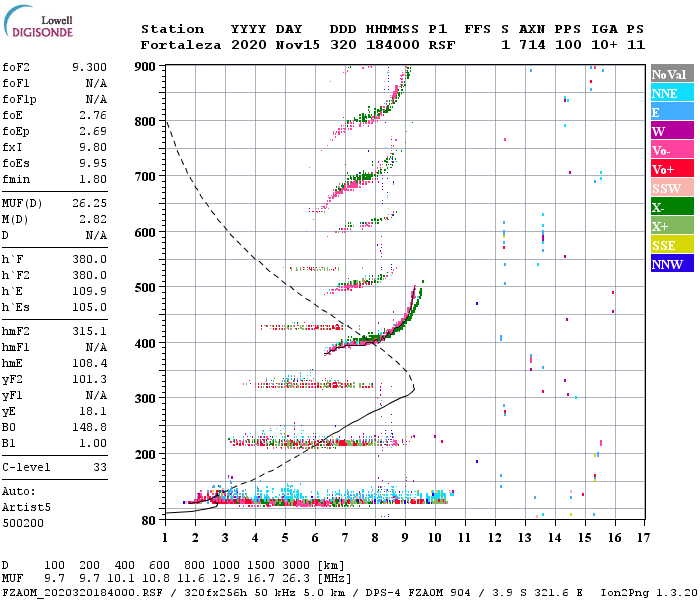The height and width of the screenshot is (600, 700).
Task: Click the 9 MHz frequency axis label
Action: click(405, 538)
